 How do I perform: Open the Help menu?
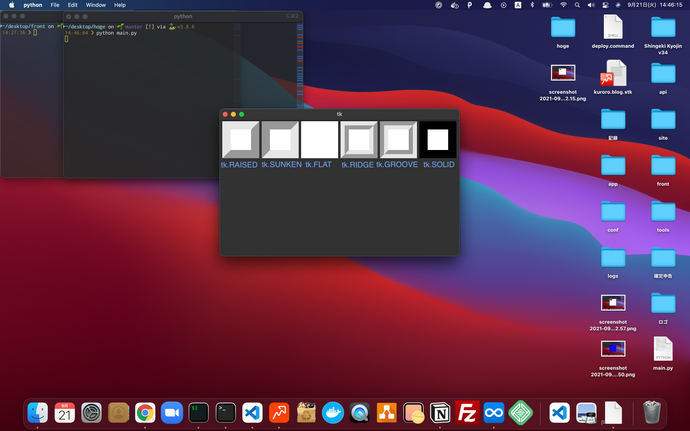[x=120, y=5]
